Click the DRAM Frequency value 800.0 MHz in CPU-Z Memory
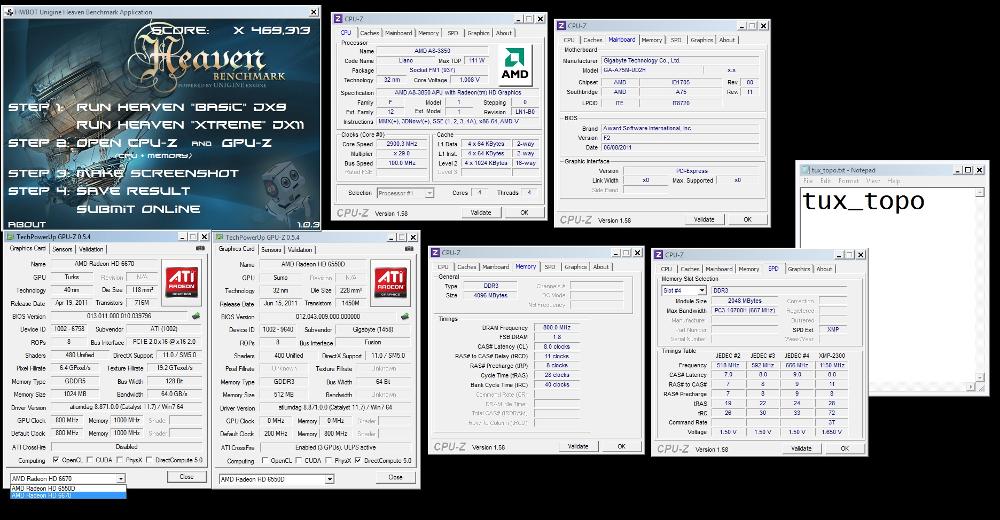The image size is (1000, 520). 556,327
